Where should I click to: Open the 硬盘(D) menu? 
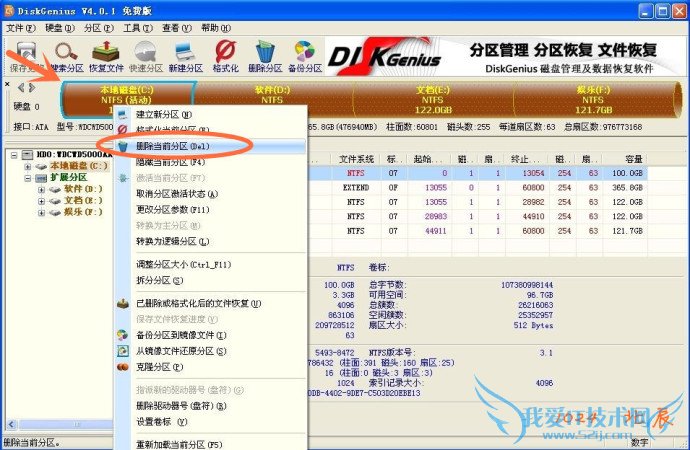tap(60, 28)
